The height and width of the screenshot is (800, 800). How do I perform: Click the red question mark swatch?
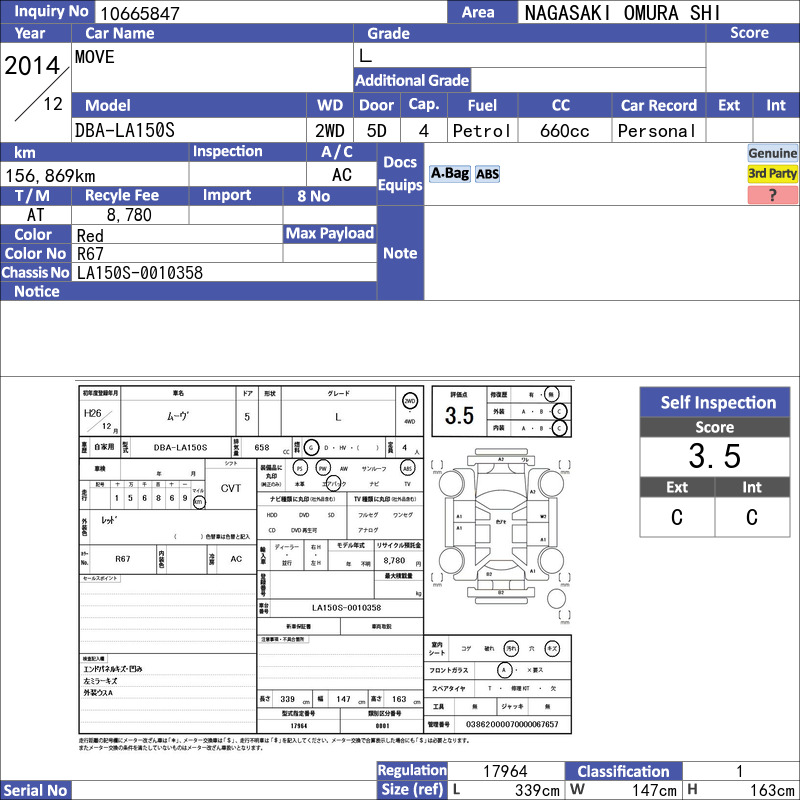pyautogui.click(x=772, y=194)
